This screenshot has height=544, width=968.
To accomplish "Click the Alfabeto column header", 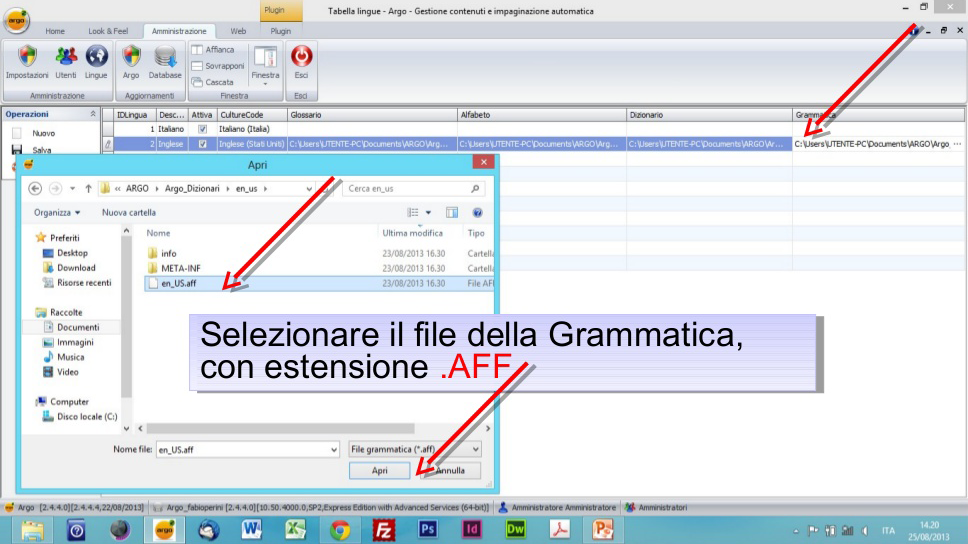I will (541, 115).
